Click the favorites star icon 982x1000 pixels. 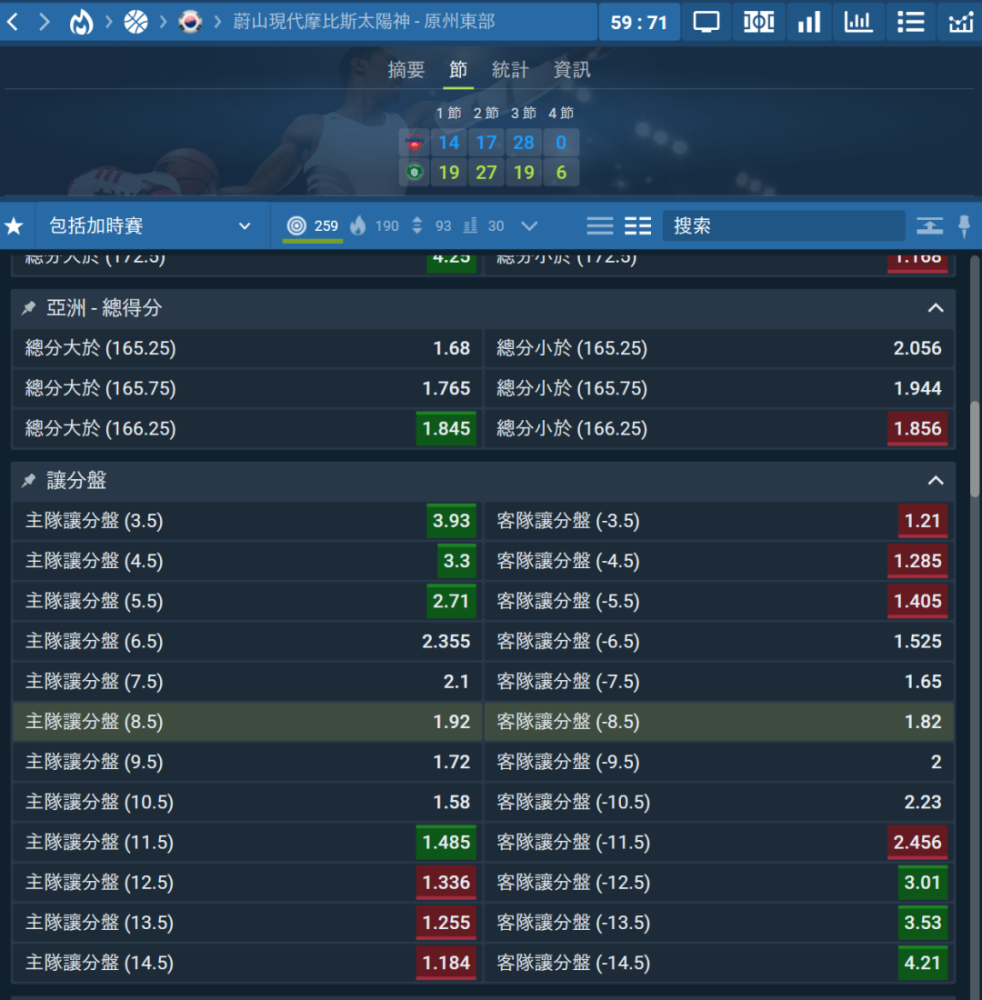click(x=14, y=226)
